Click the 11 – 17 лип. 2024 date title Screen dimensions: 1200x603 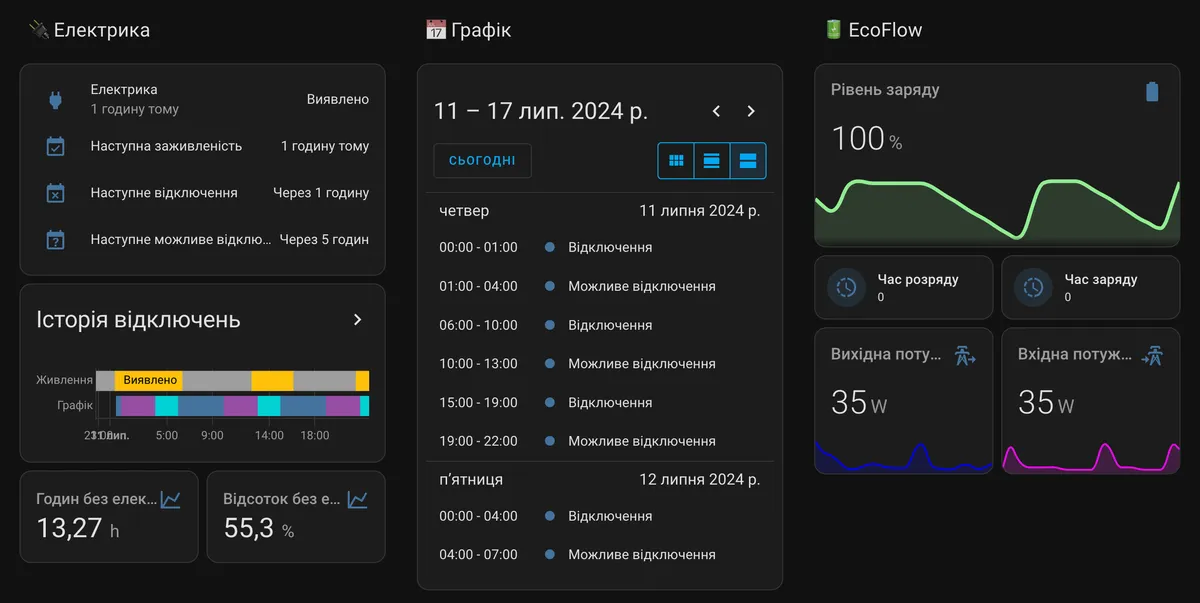coord(541,111)
